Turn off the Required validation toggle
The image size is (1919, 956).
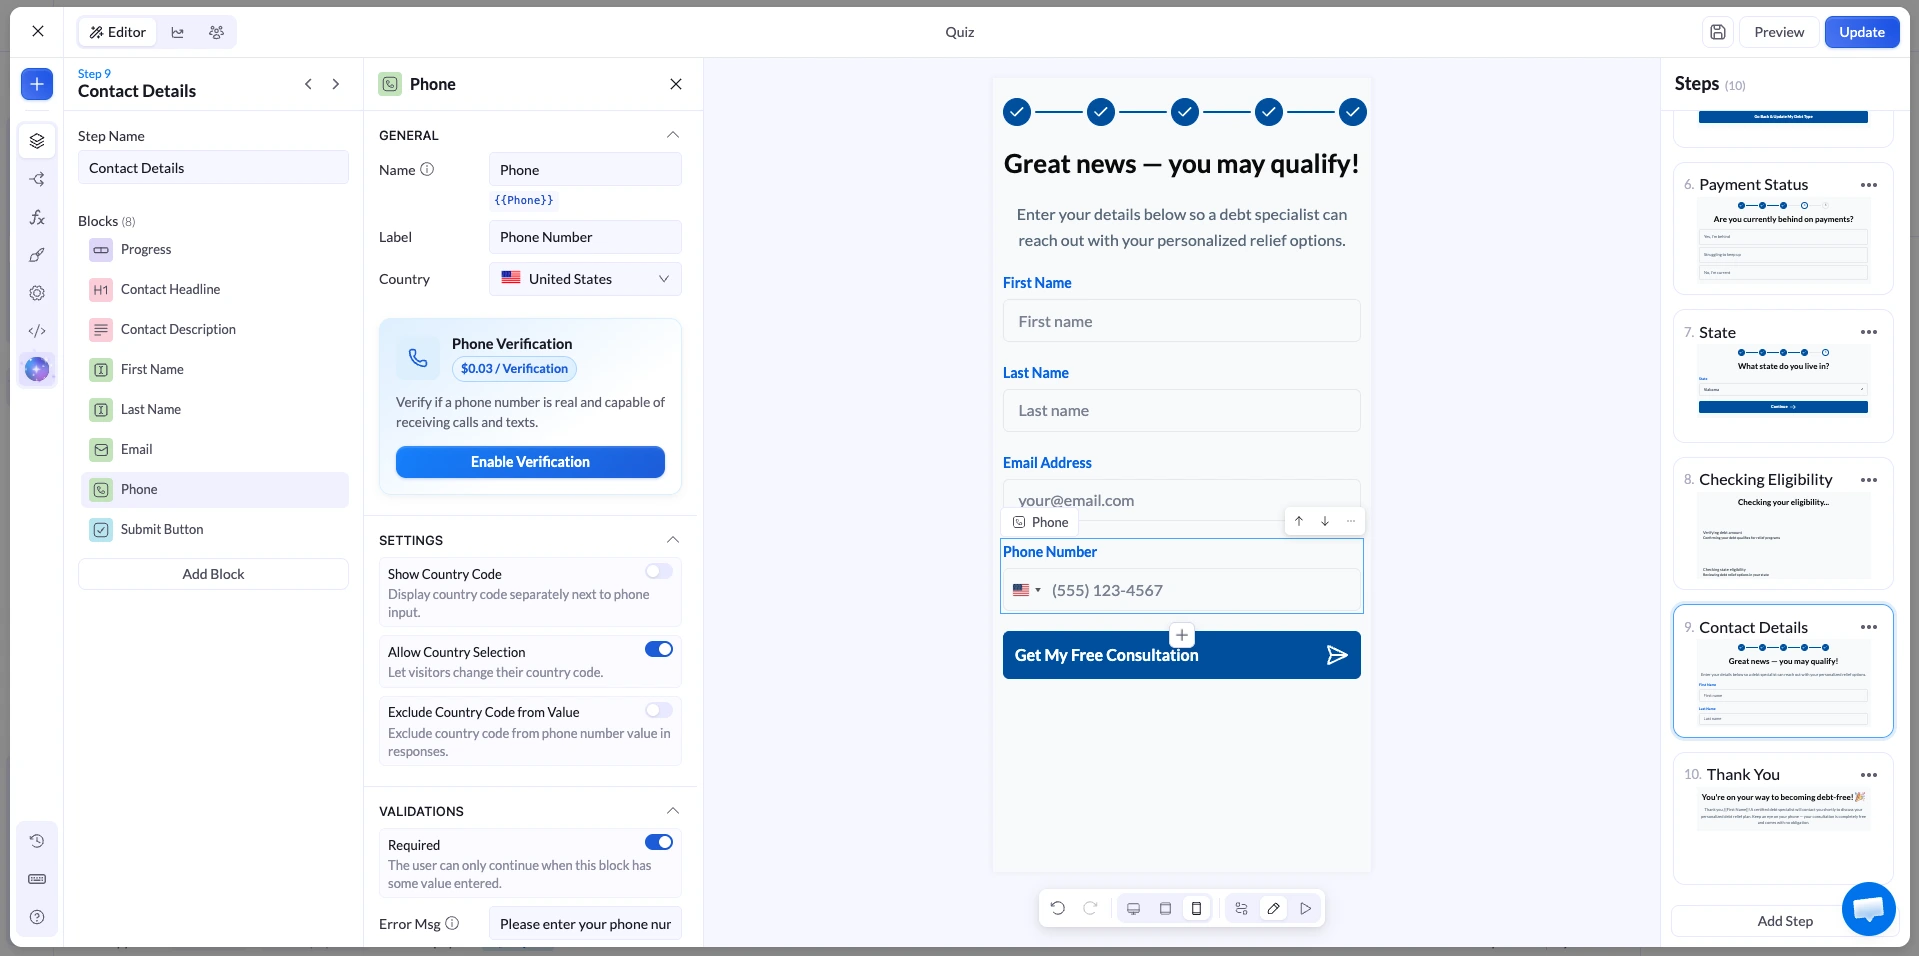(659, 842)
